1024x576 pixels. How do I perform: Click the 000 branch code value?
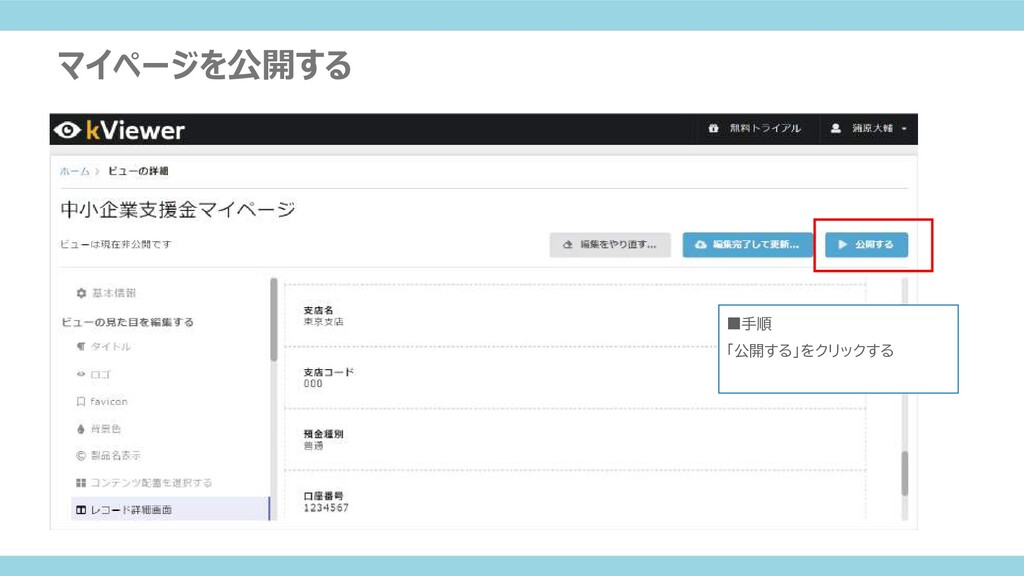click(313, 384)
